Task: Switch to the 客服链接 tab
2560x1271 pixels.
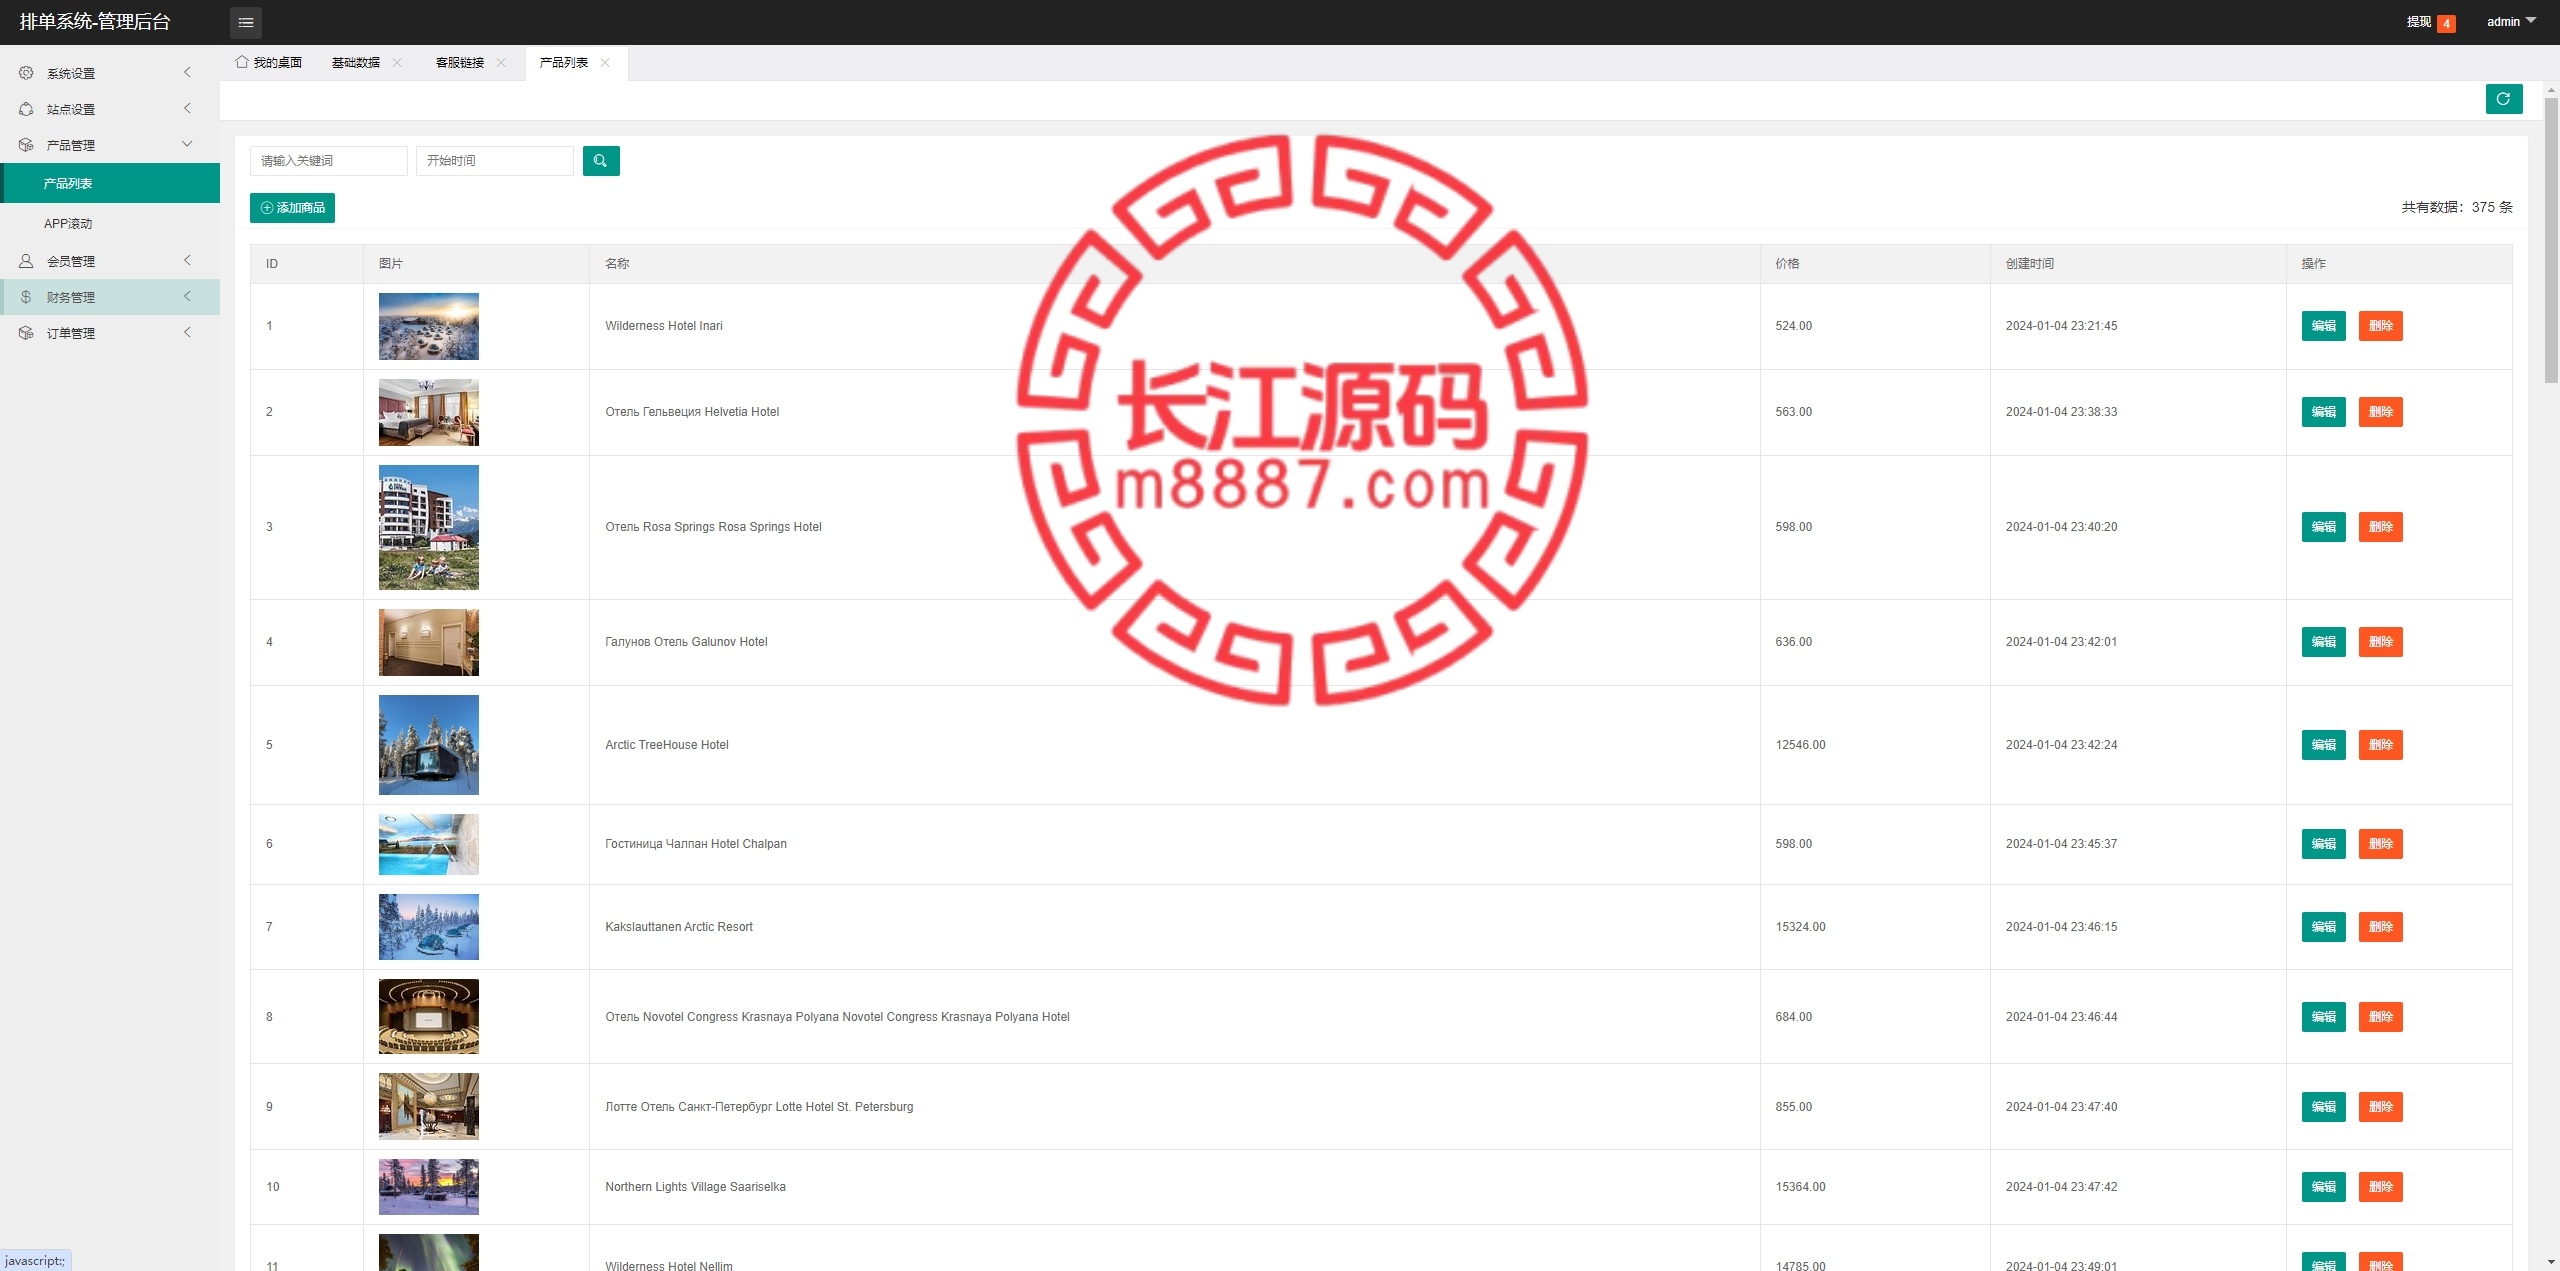Action: click(460, 62)
